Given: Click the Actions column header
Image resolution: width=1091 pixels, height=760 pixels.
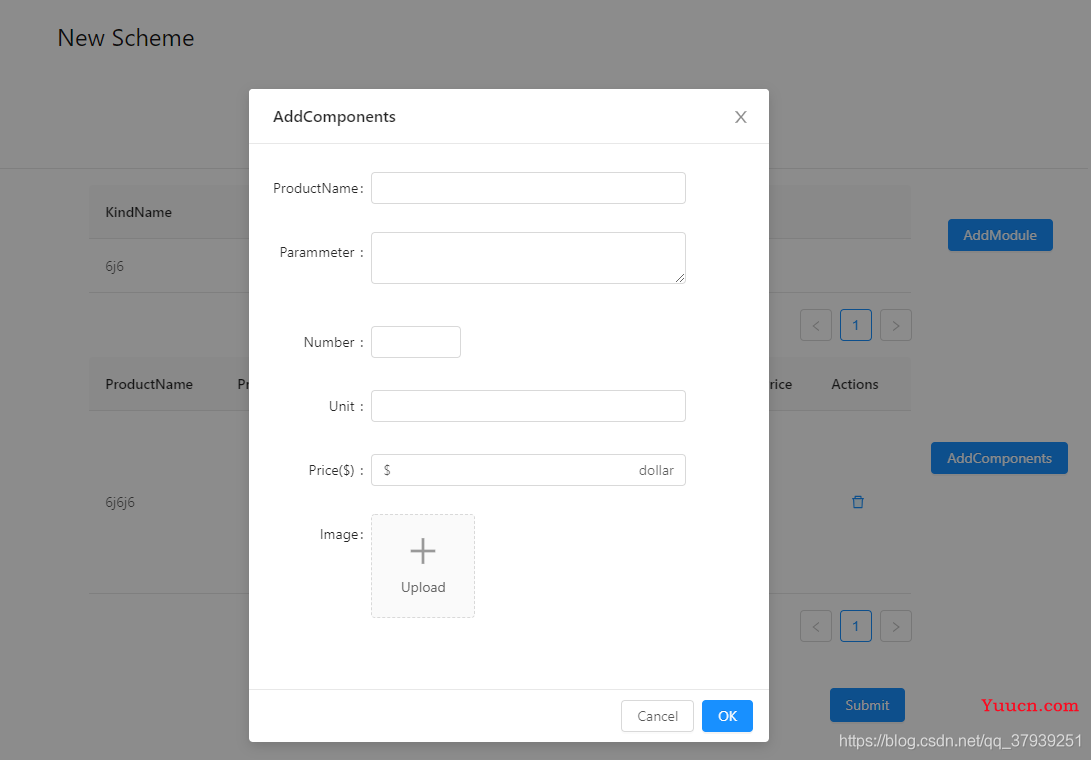Looking at the screenshot, I should (854, 384).
